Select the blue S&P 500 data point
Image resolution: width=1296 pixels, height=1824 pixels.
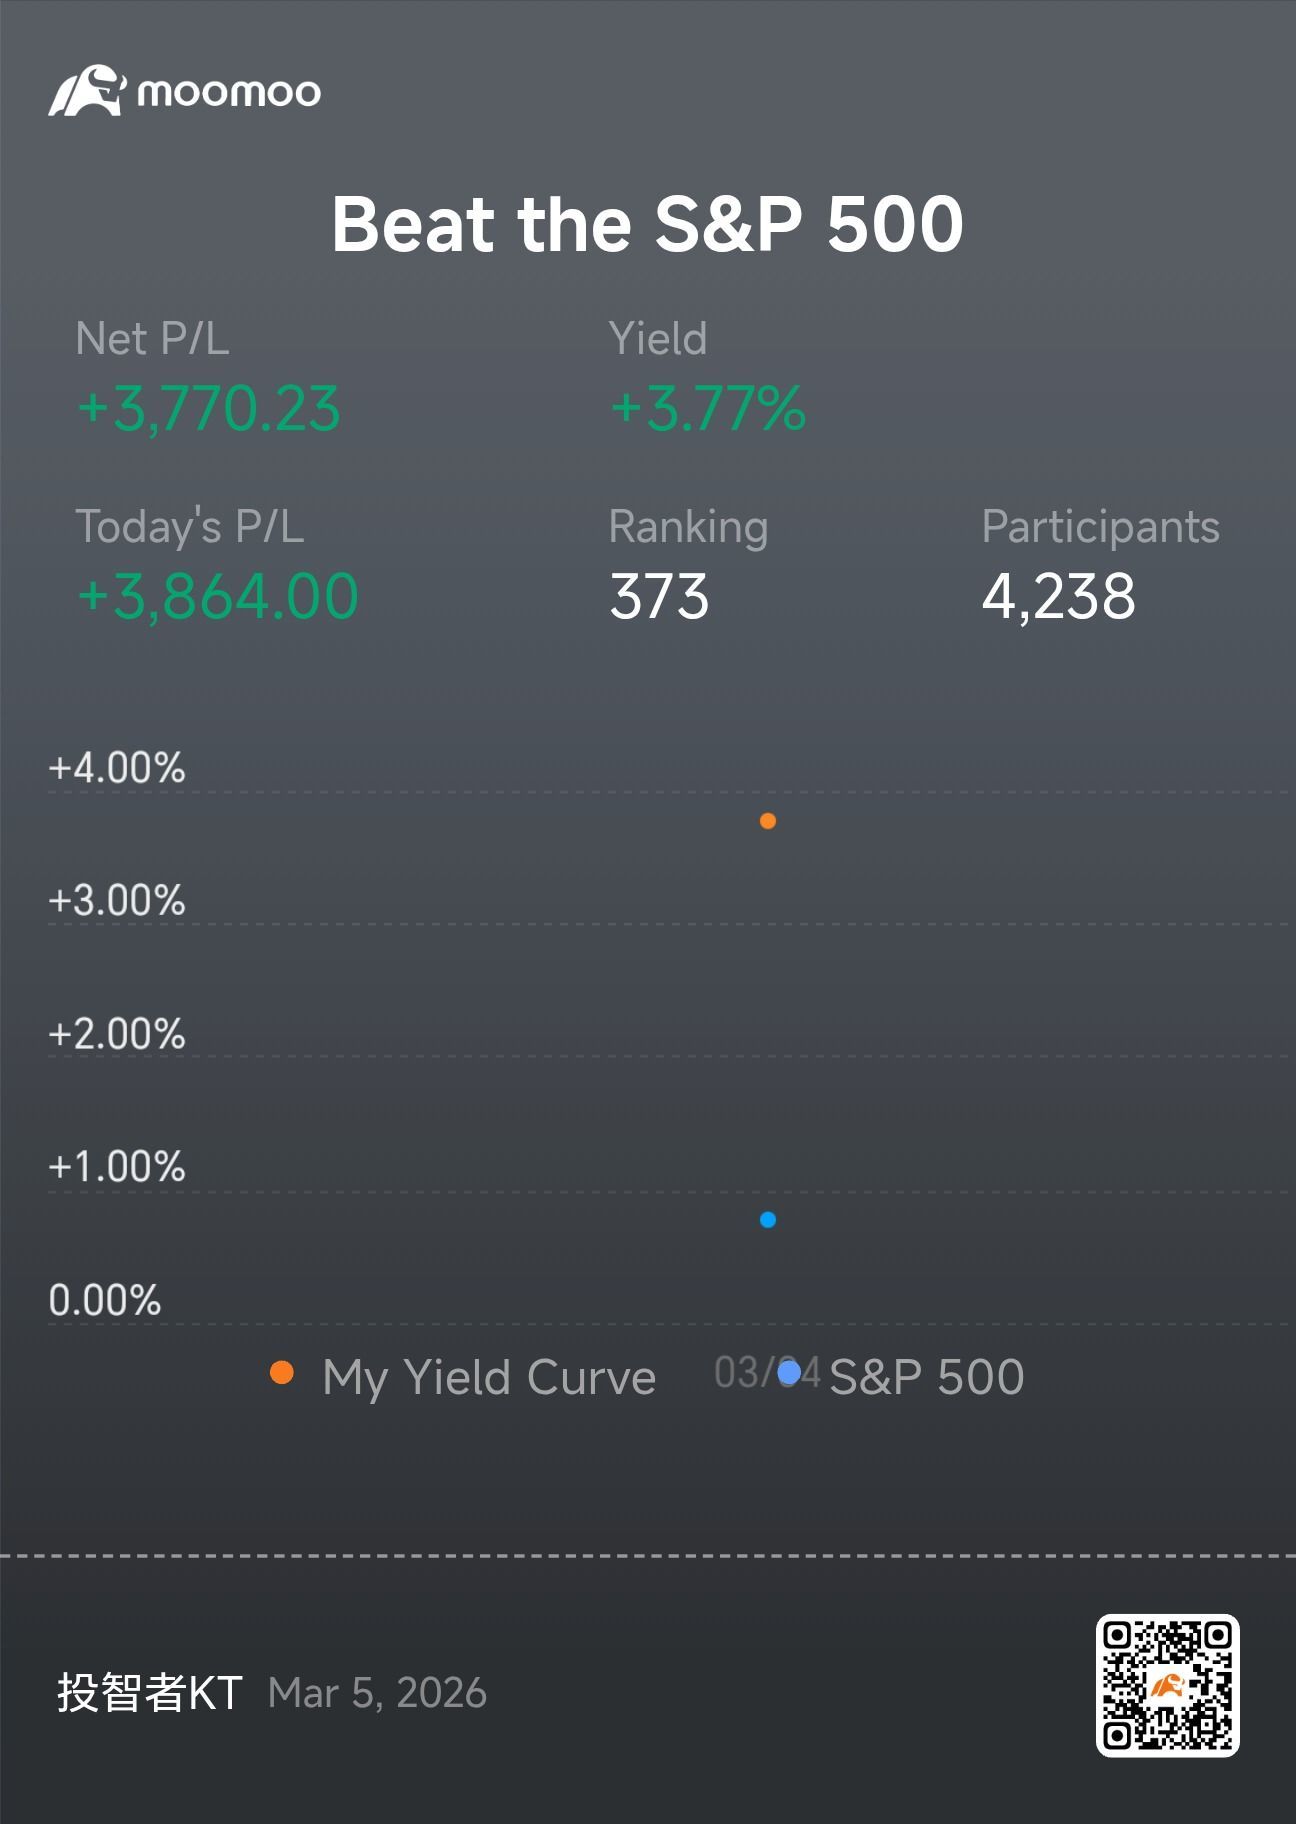click(x=768, y=1219)
